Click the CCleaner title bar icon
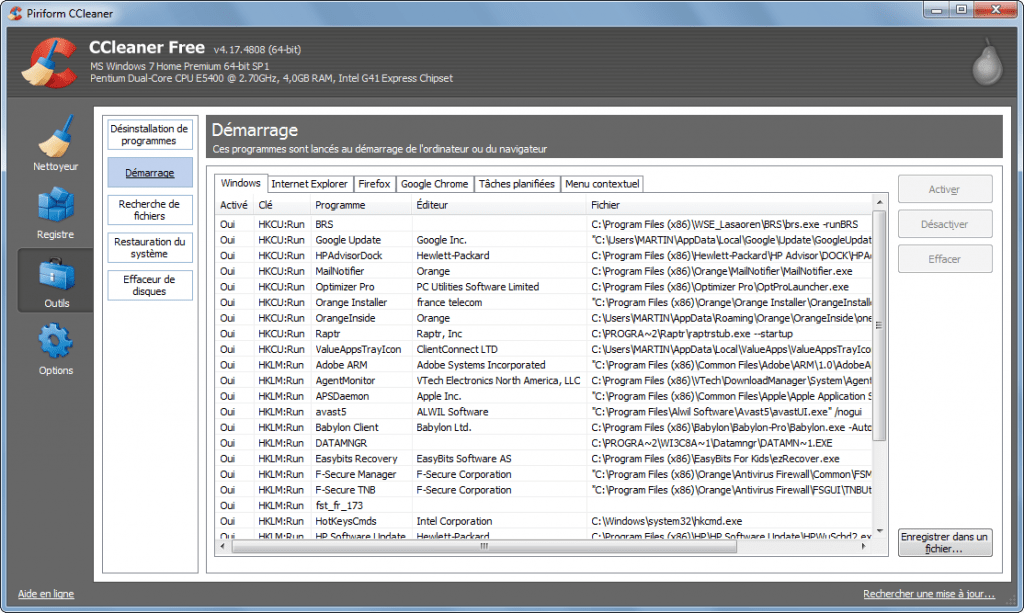The width and height of the screenshot is (1024, 613). pos(15,13)
